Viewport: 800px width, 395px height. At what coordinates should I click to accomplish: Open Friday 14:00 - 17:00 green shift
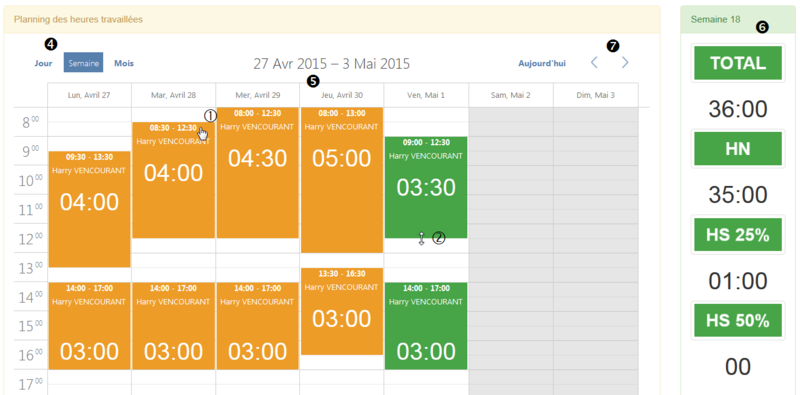point(426,326)
